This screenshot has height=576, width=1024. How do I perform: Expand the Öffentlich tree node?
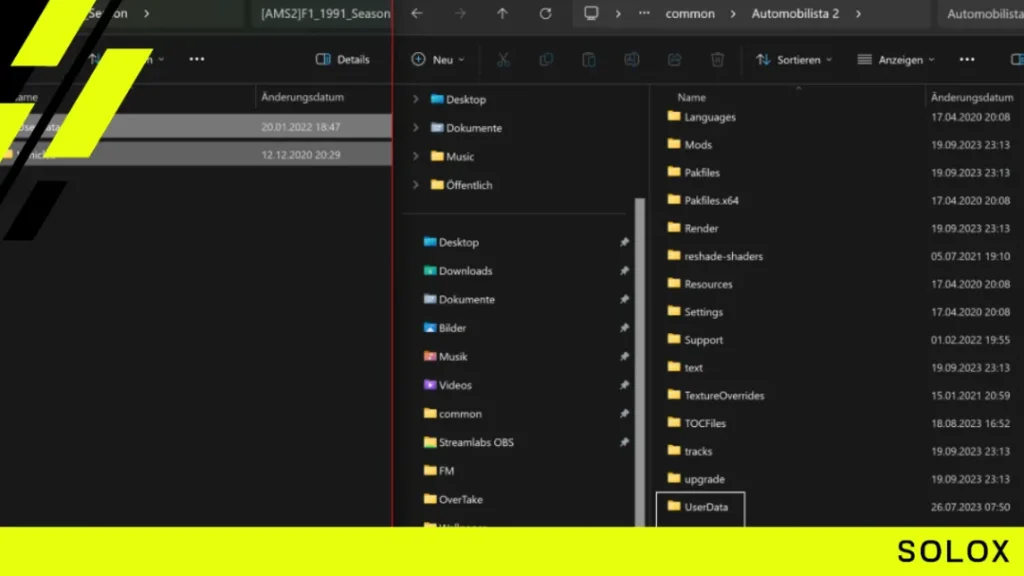[415, 185]
